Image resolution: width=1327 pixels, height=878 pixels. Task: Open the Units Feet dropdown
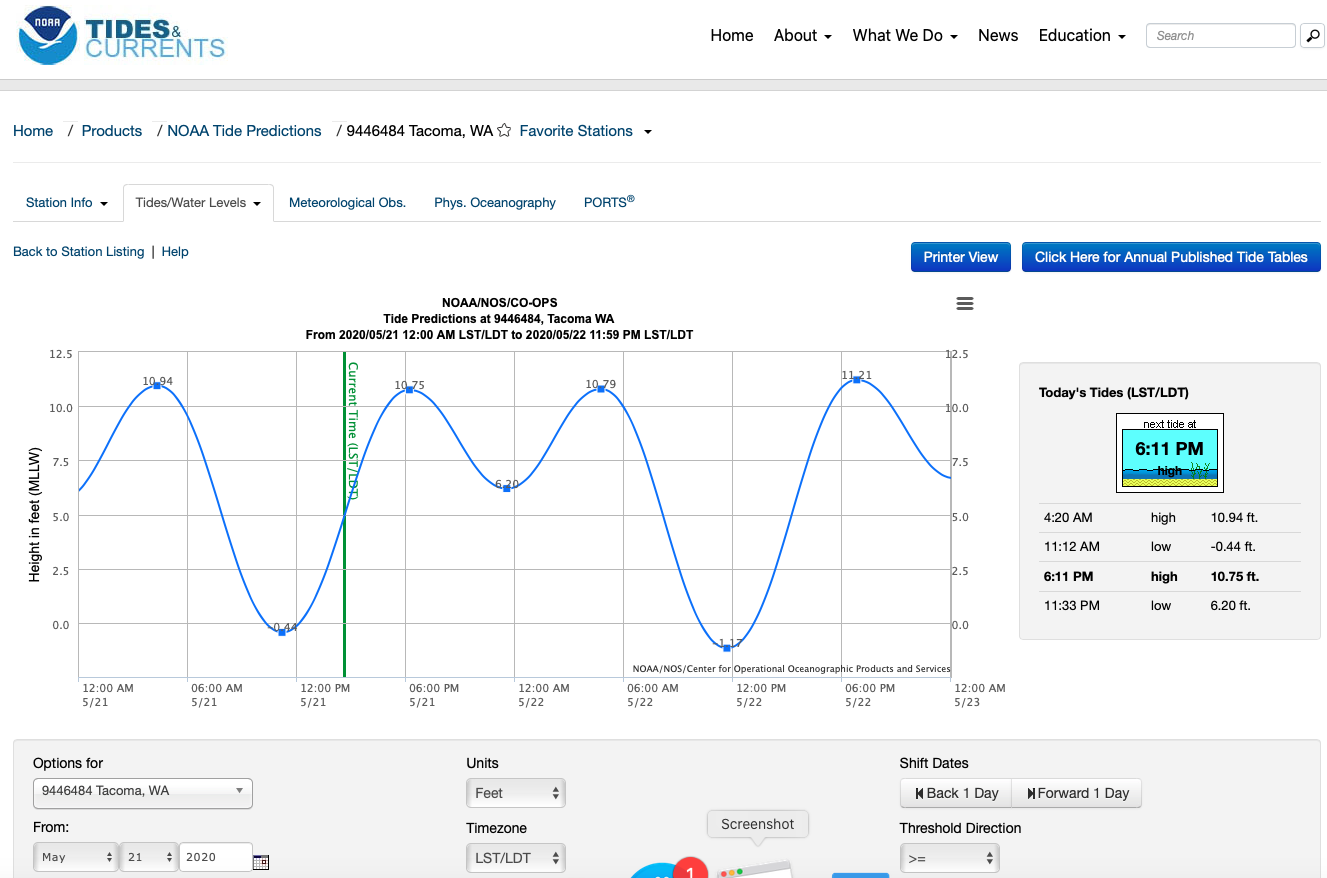[x=516, y=793]
